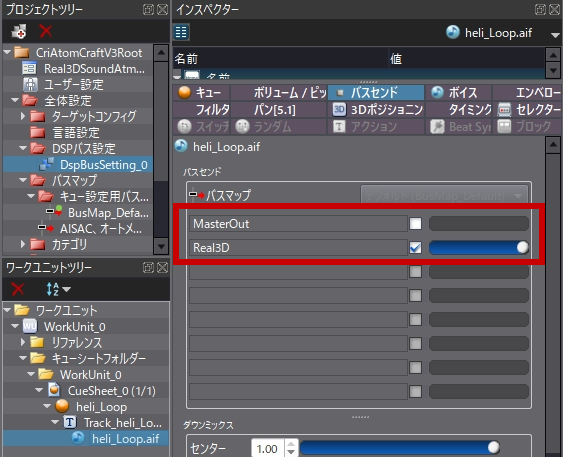Open the エンベロープ tab
Viewport: 563px width, 457px height.
[x=527, y=93]
